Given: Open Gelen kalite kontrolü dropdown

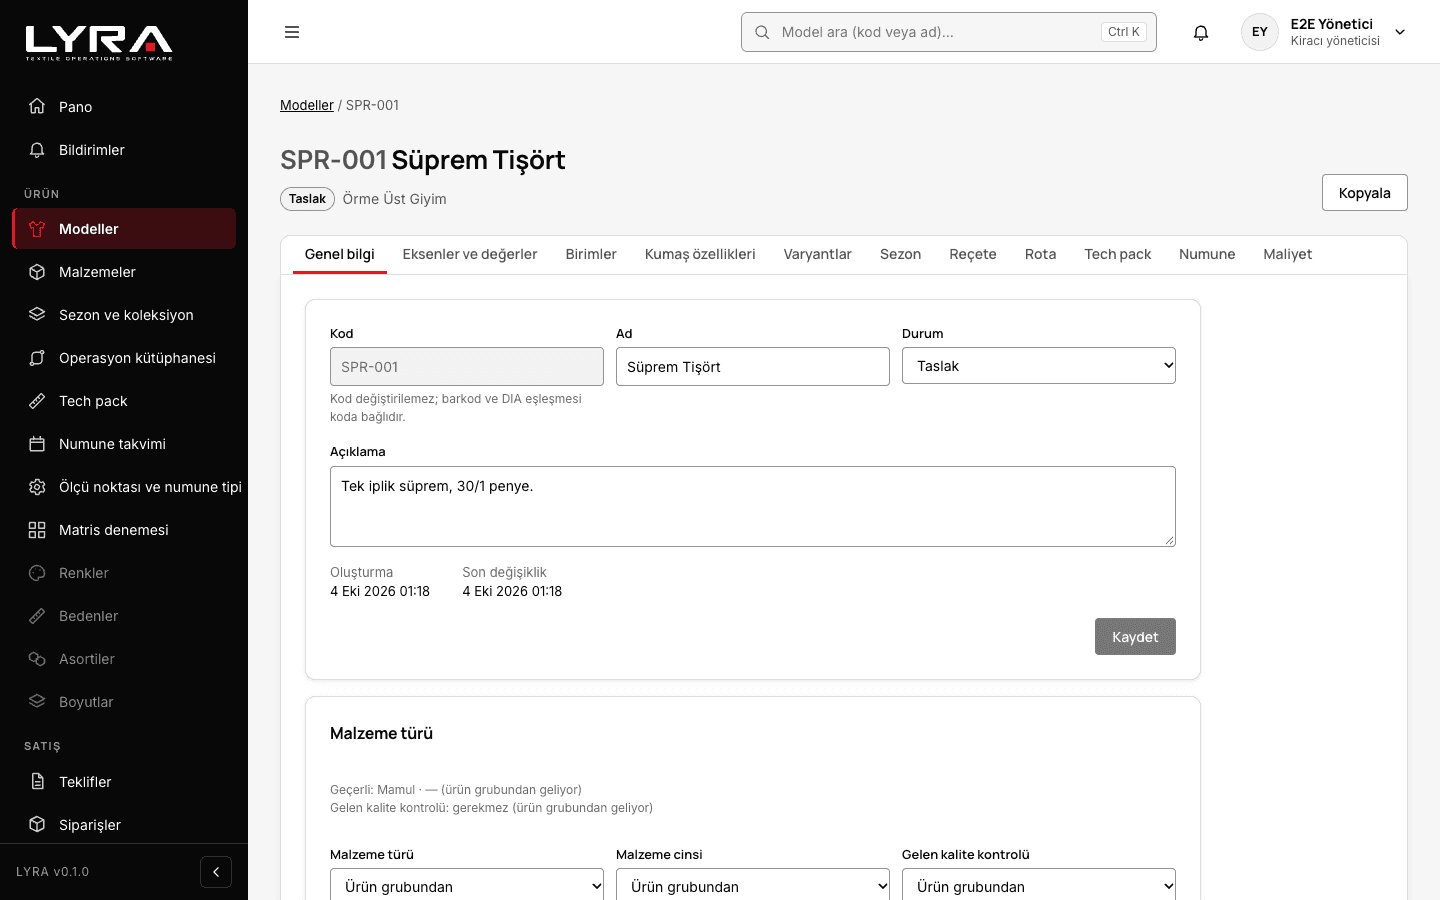Looking at the screenshot, I should click(x=1039, y=886).
